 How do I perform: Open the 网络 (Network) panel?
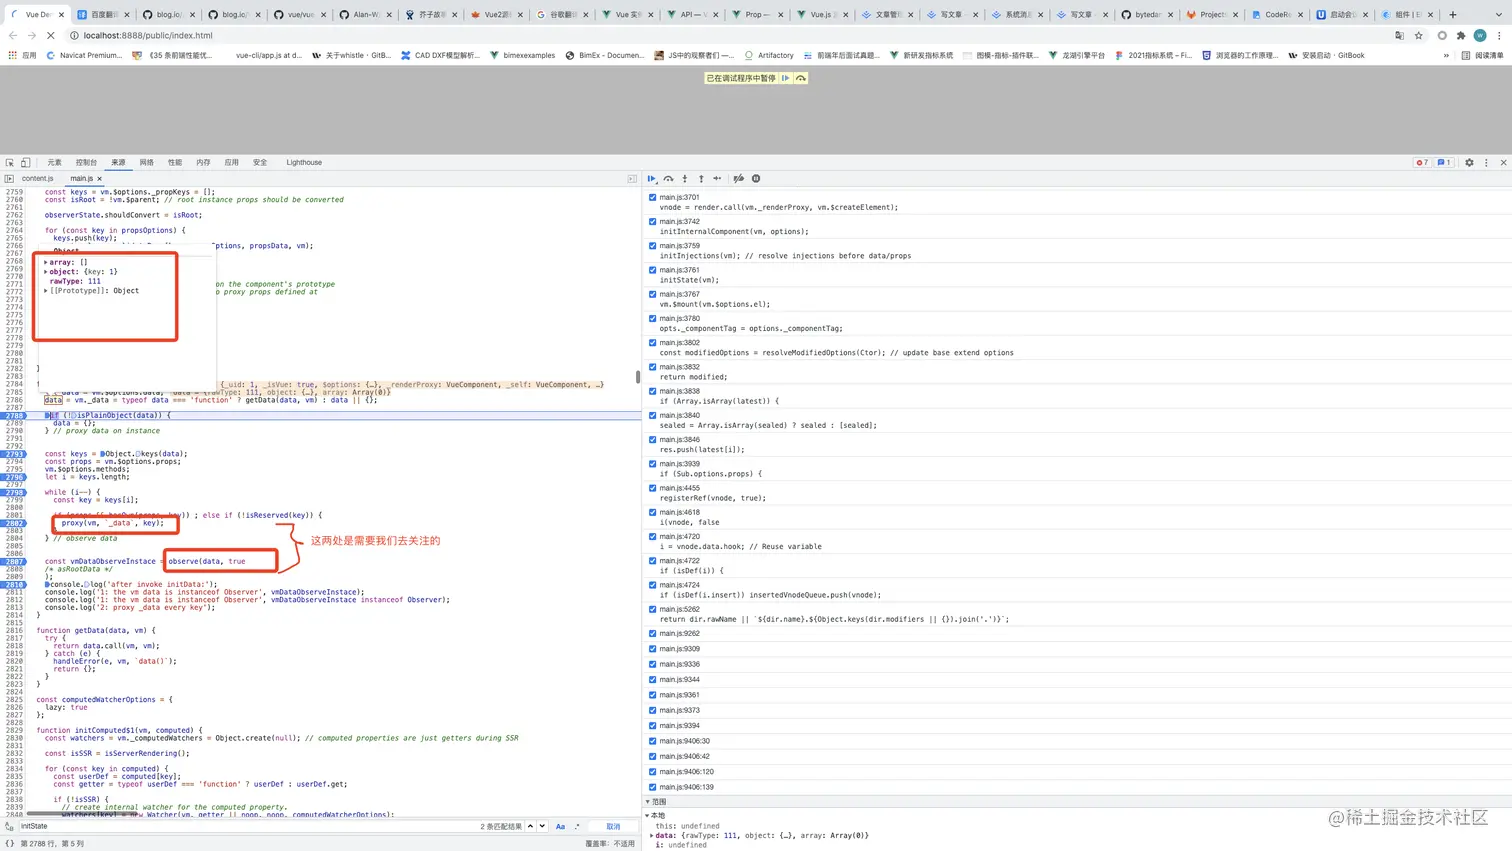[x=147, y=162]
